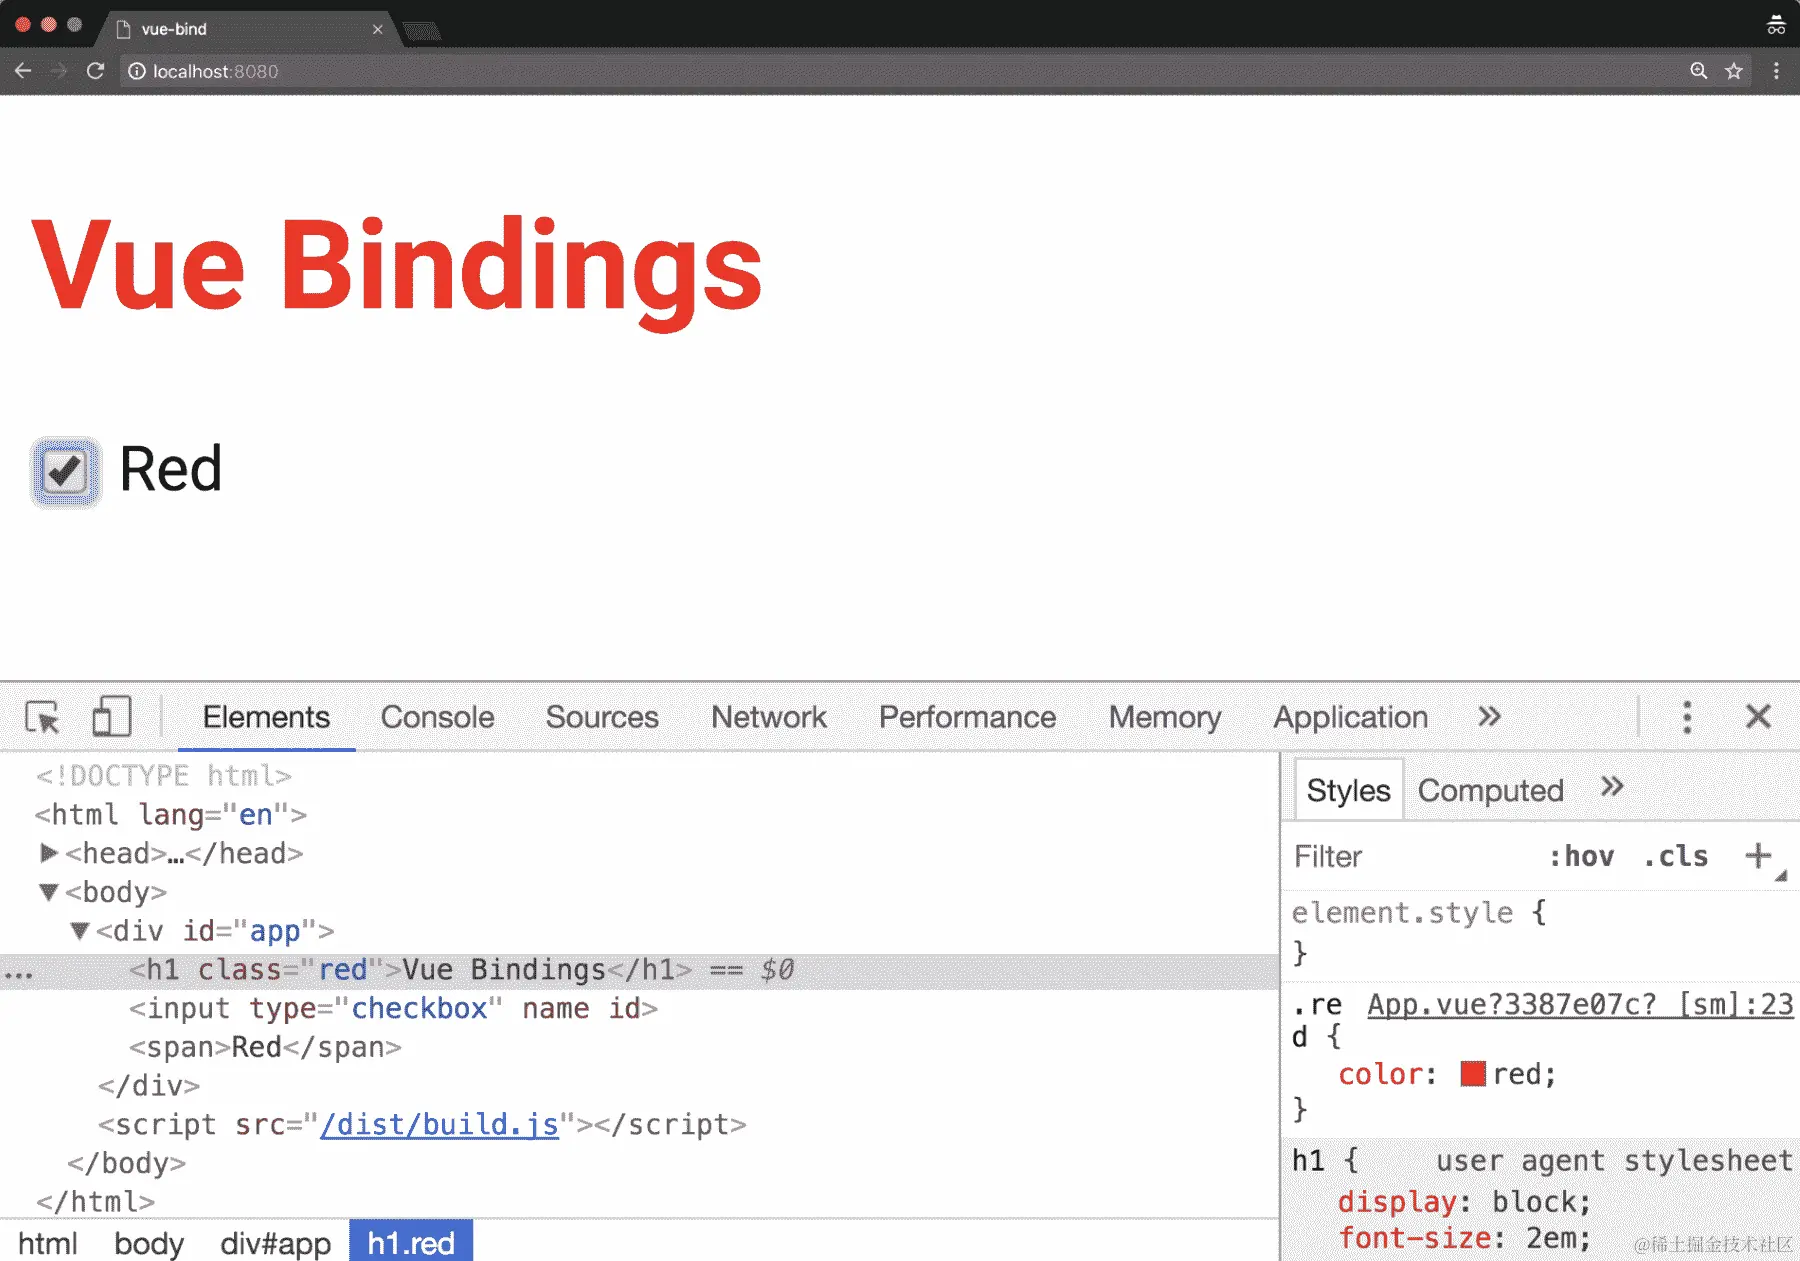
Task: Toggle the device toolbar icon
Action: 111,717
